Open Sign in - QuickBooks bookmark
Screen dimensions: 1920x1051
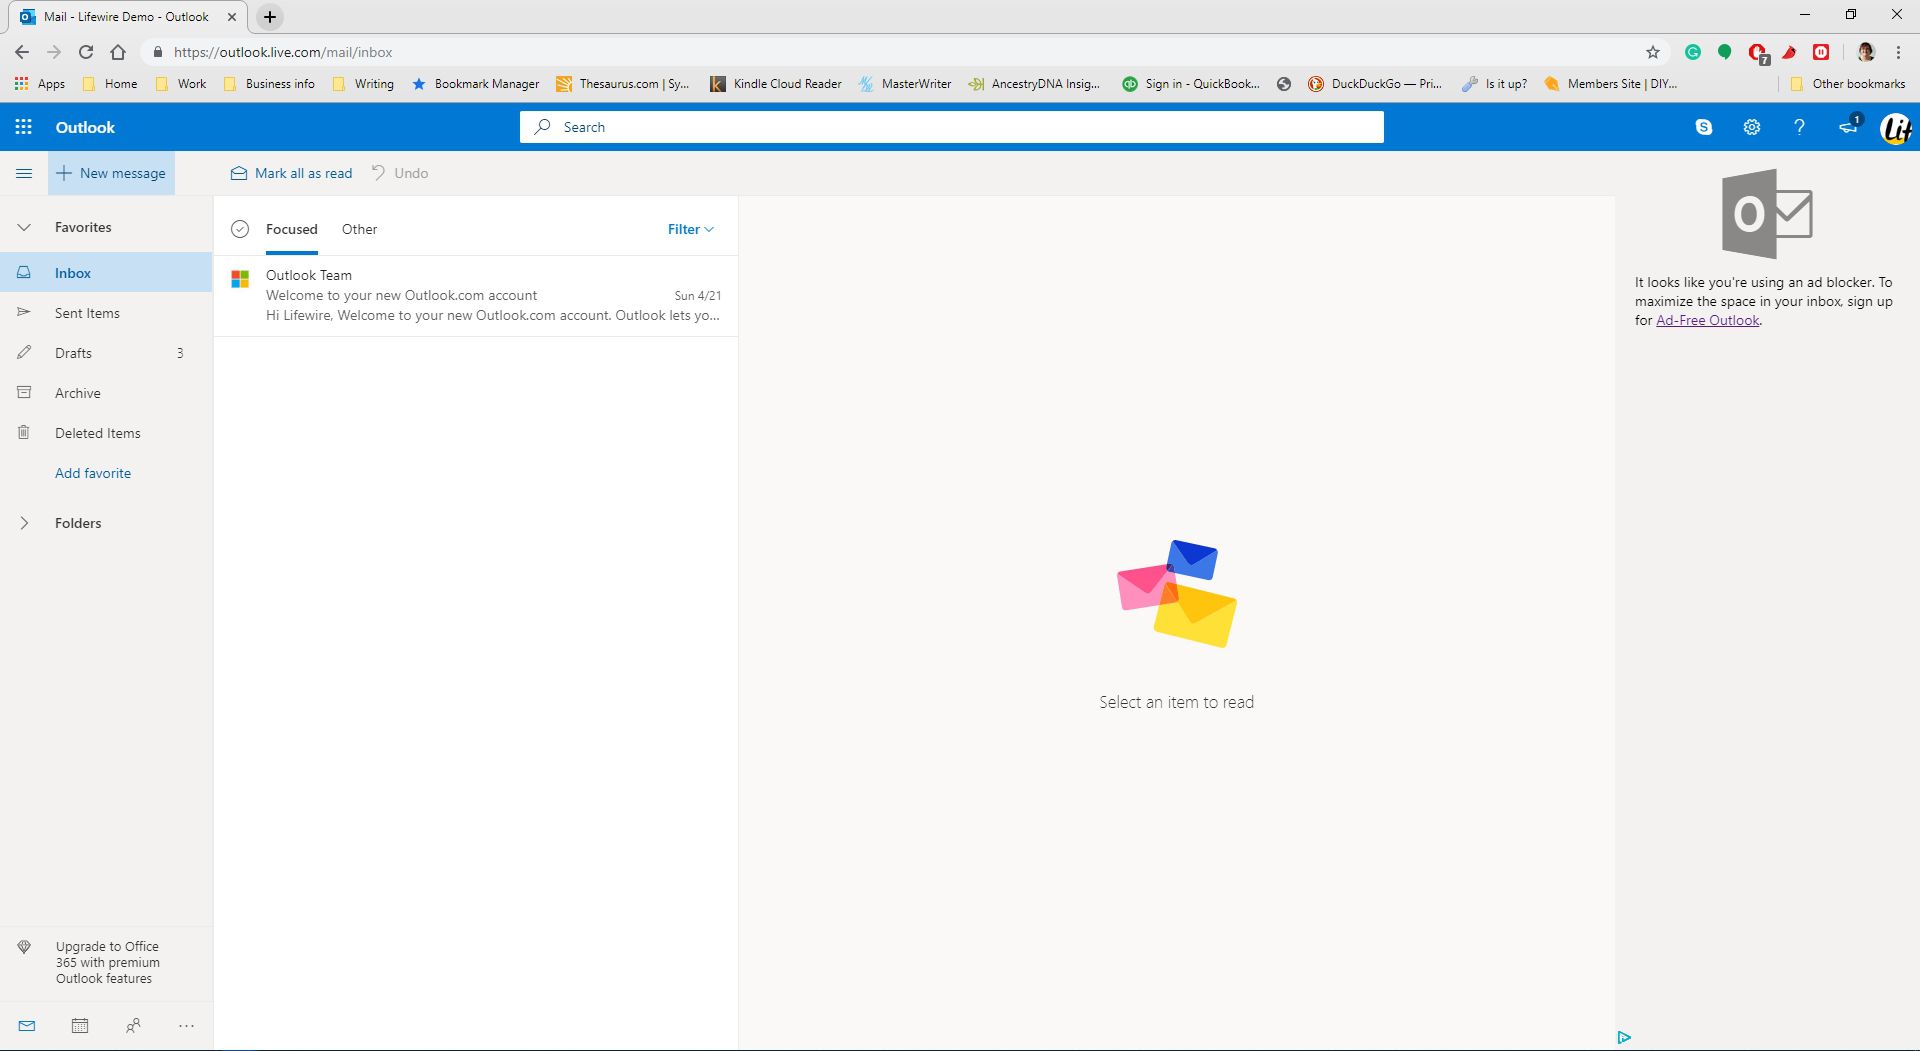click(x=1191, y=84)
